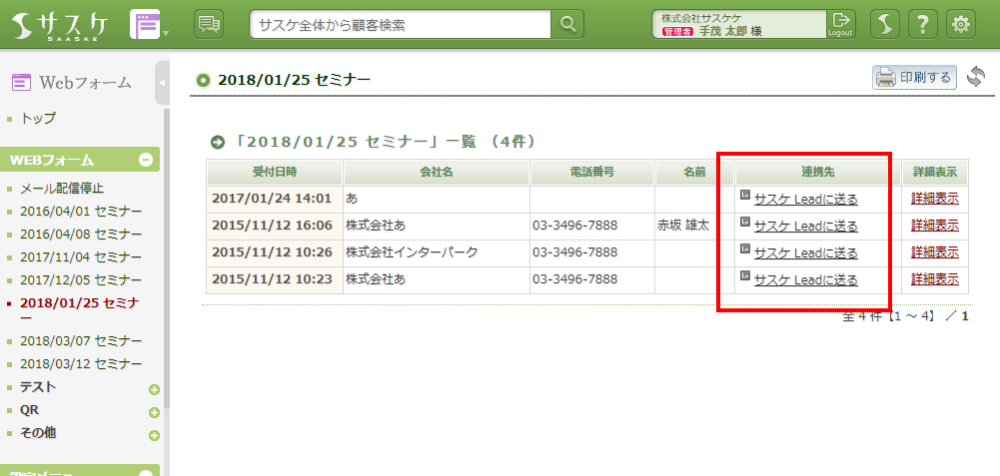Click 詳細表示 link for 赤坂 雄太 row
Image resolution: width=1000 pixels, height=476 pixels.
click(x=934, y=226)
